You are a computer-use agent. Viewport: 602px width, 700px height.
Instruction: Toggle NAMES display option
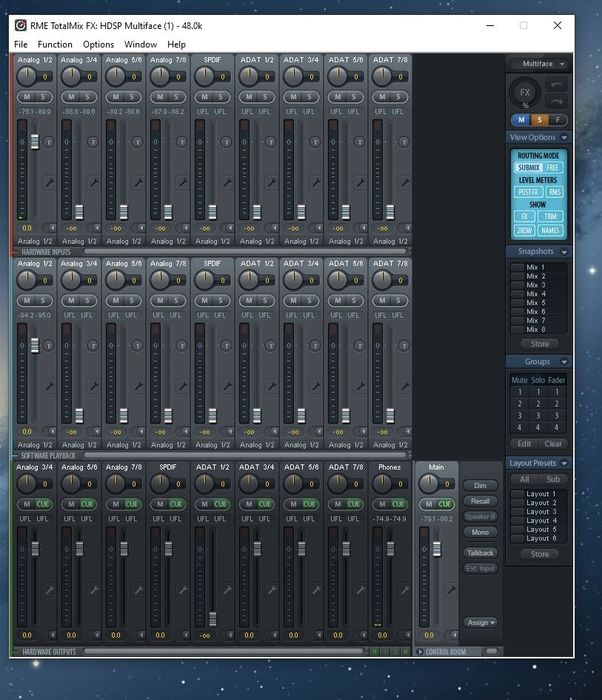tap(551, 230)
